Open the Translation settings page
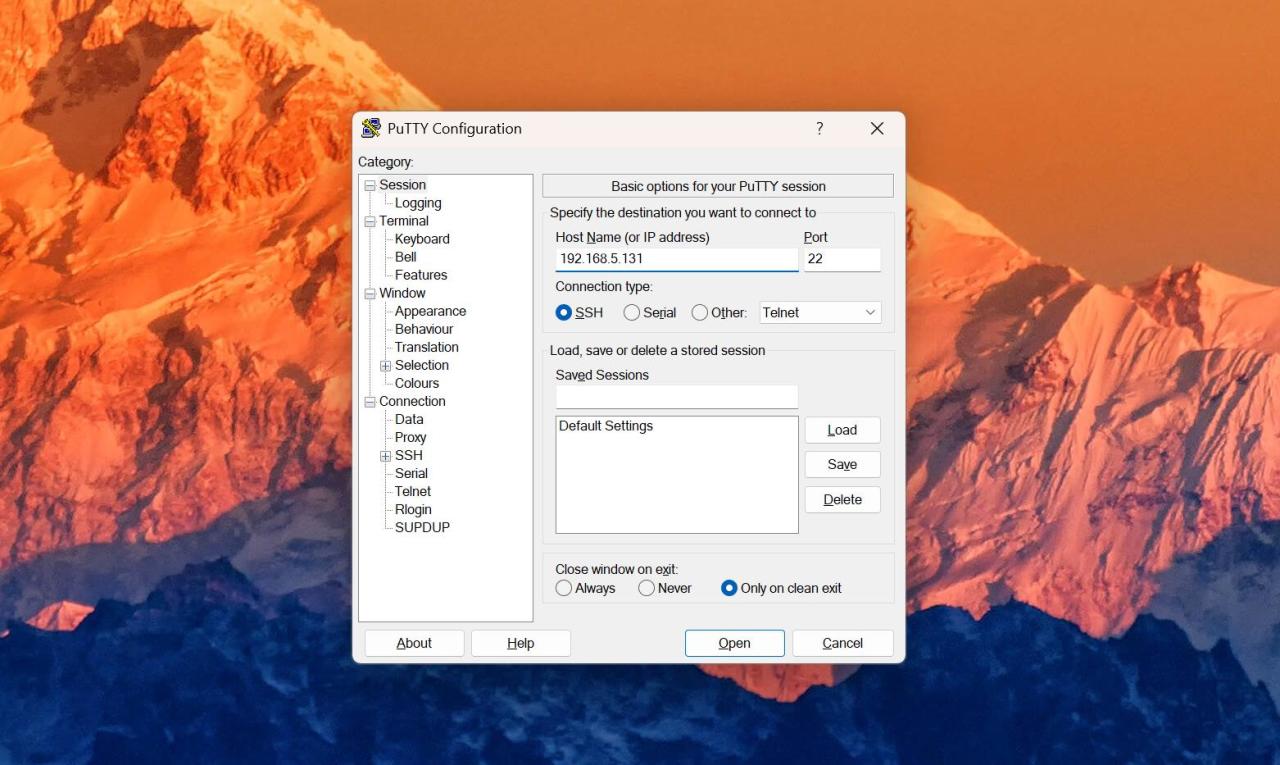This screenshot has width=1280, height=765. click(x=427, y=347)
